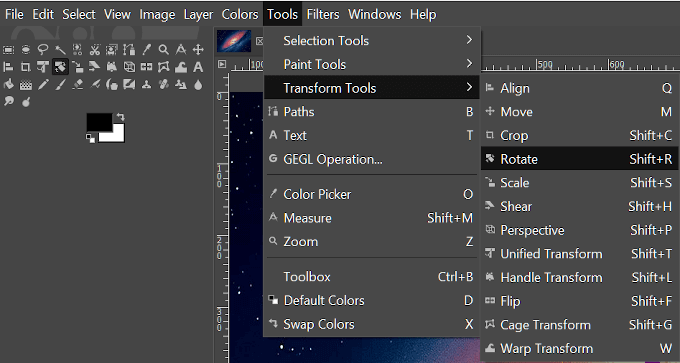Select the Bucket Fill tool
Screen dimensions: 680x363
(x=9, y=85)
